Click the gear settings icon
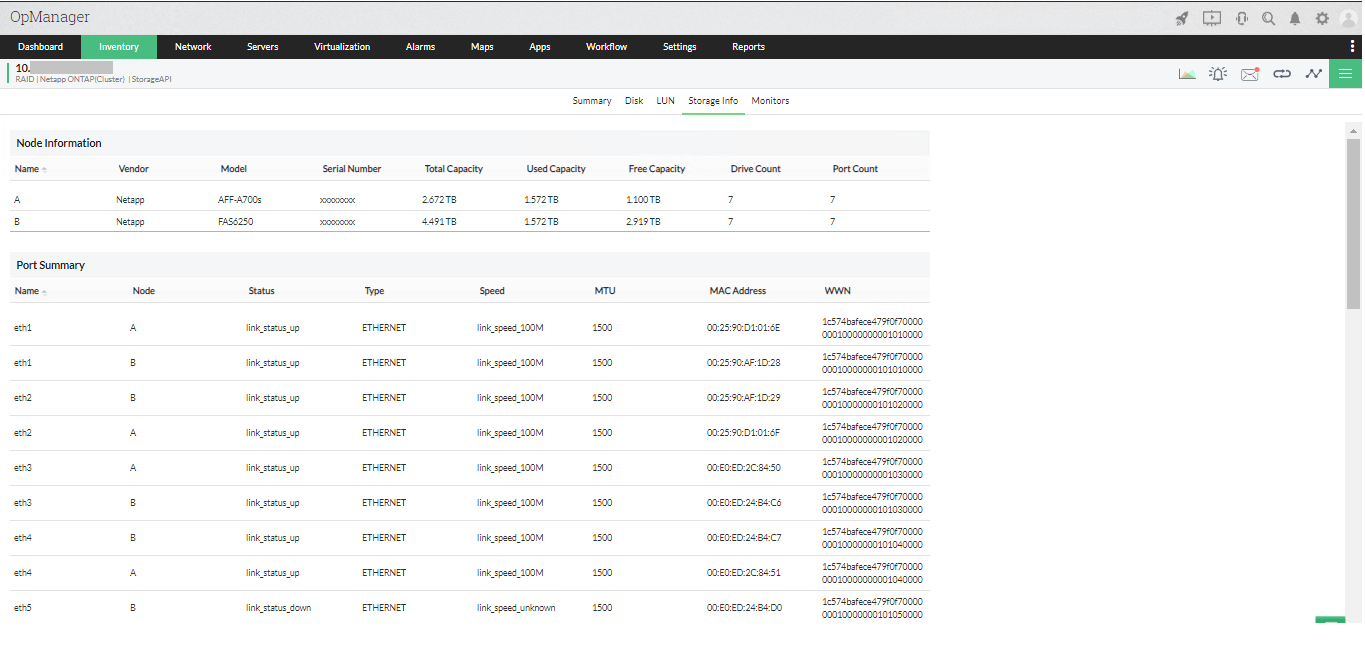The height and width of the screenshot is (670, 1365). pos(1322,18)
